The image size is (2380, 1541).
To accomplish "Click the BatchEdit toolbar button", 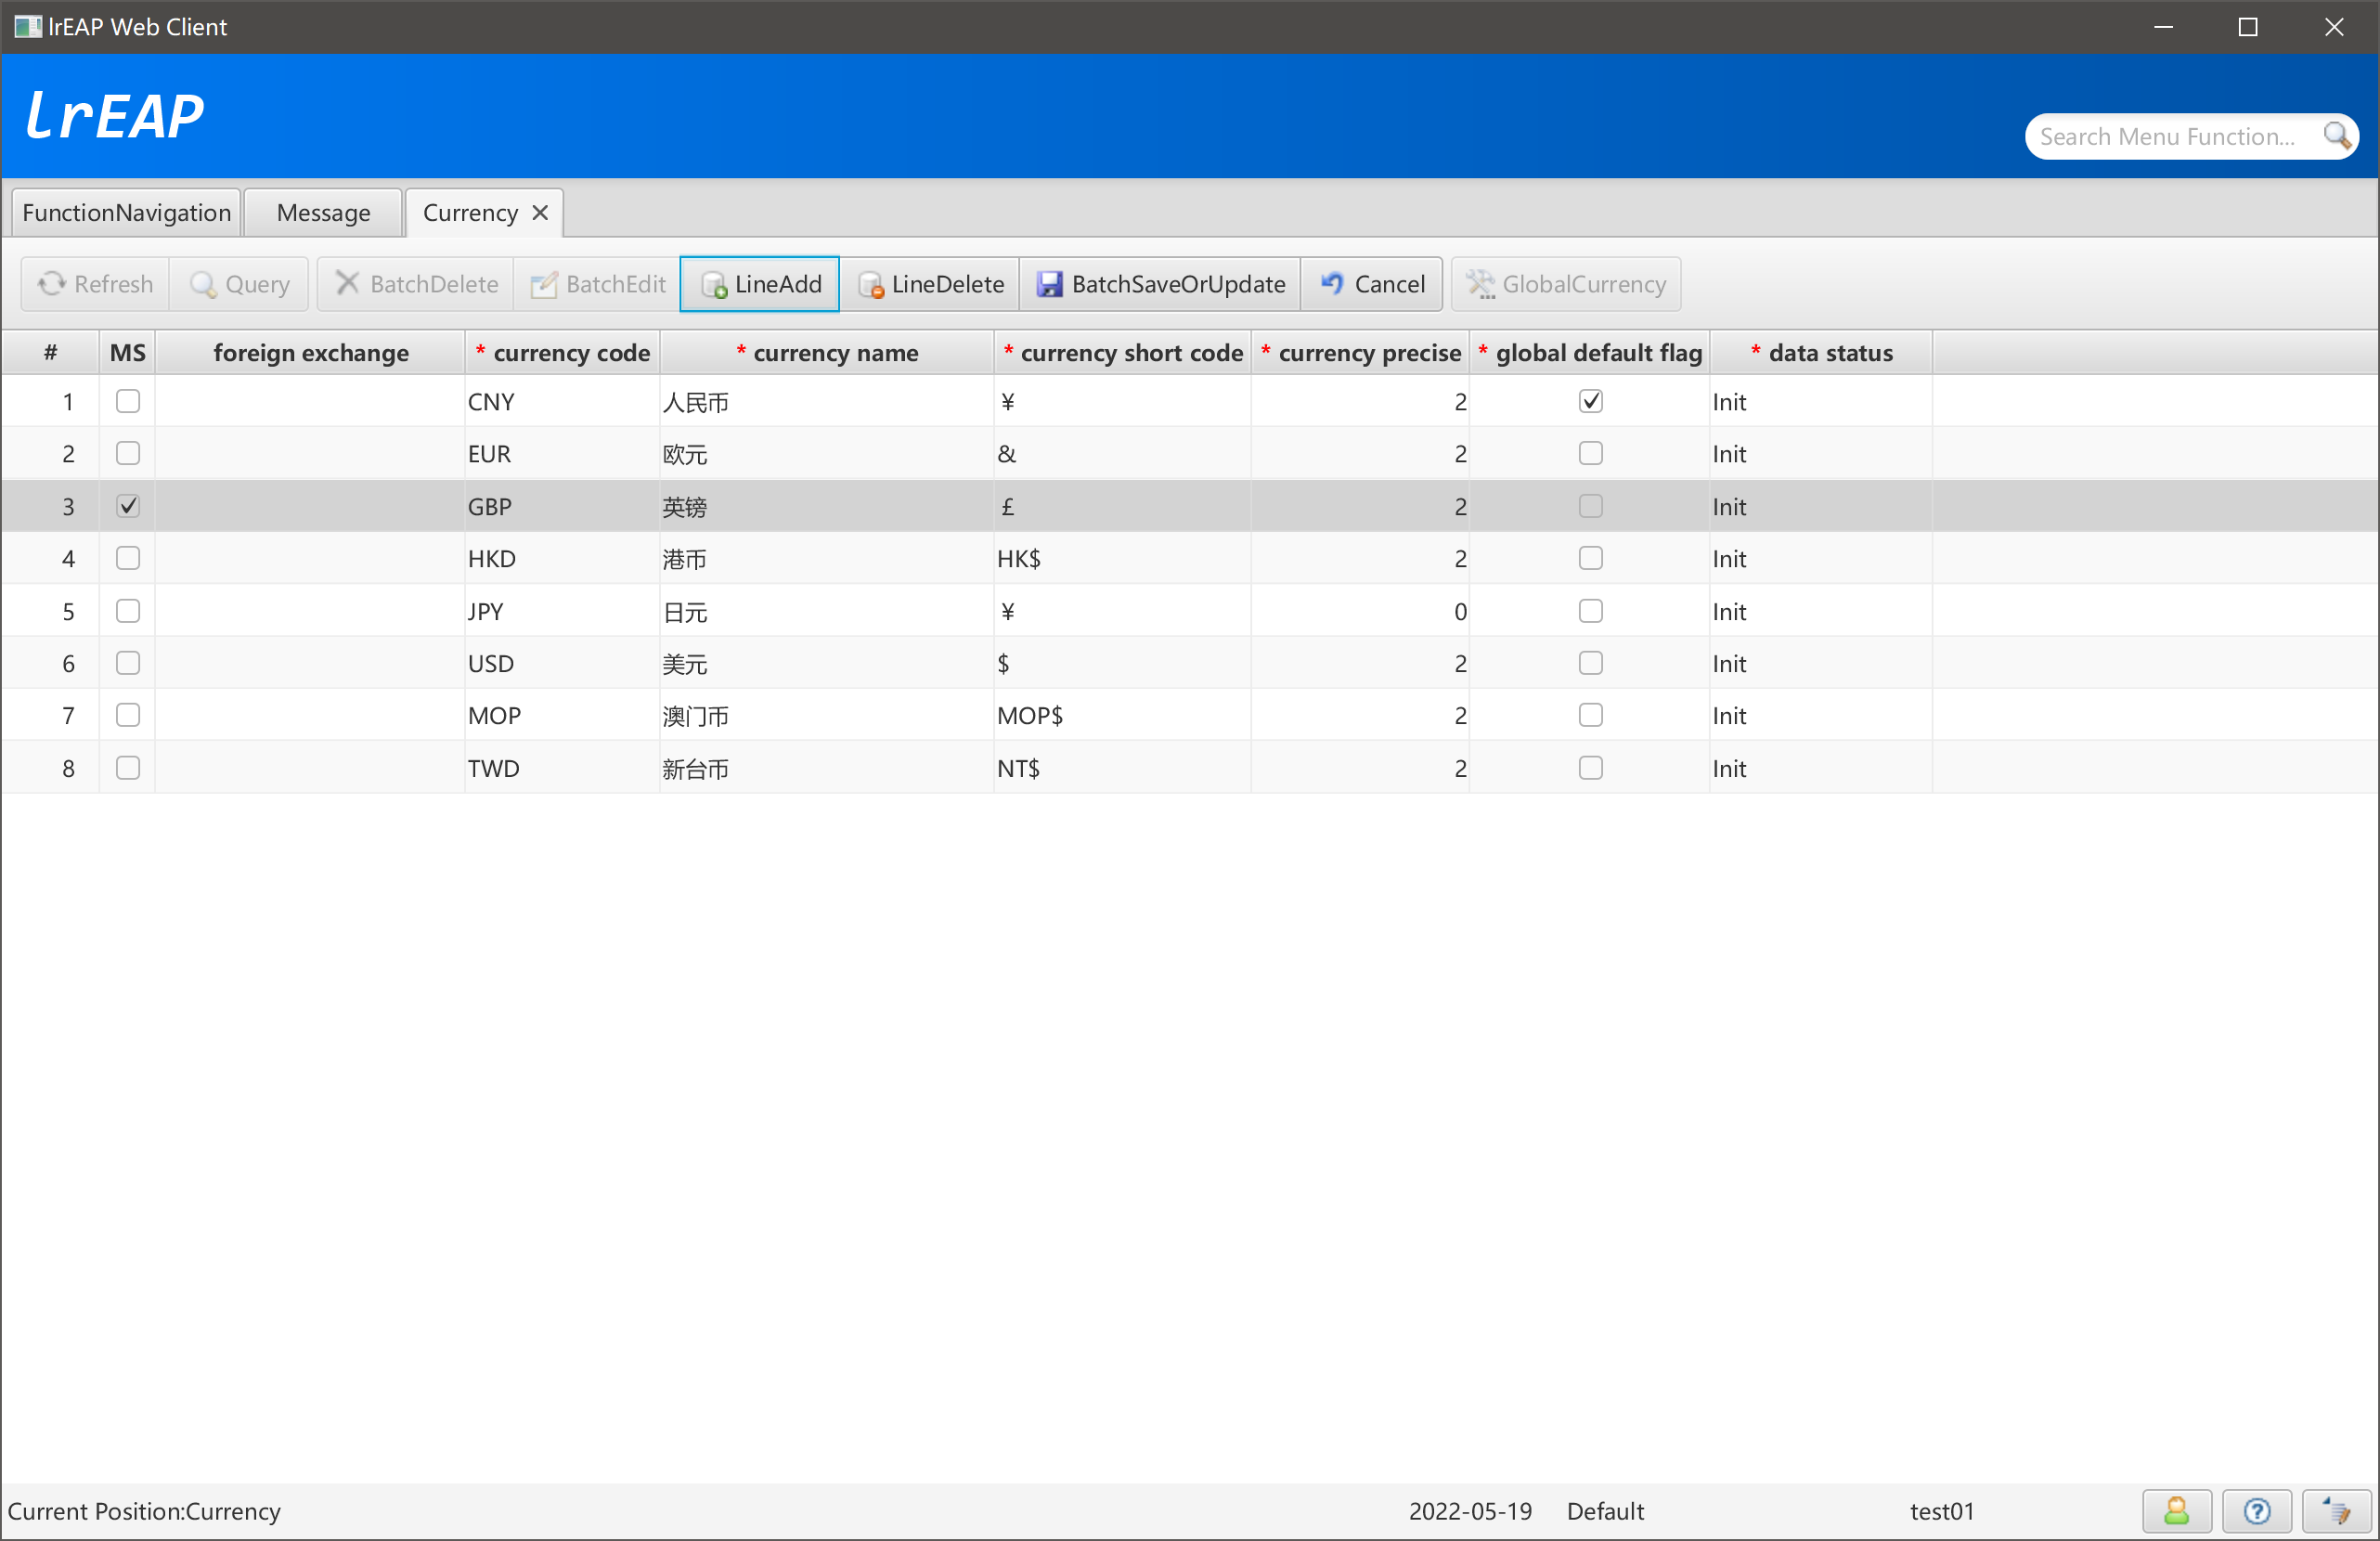I will coord(597,284).
